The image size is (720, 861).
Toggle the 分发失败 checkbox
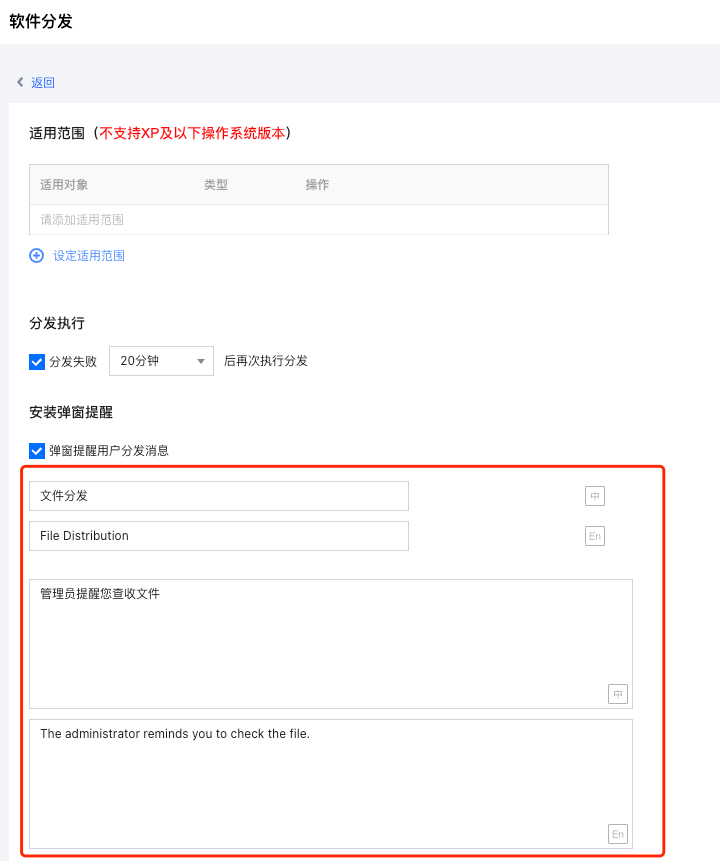click(37, 362)
